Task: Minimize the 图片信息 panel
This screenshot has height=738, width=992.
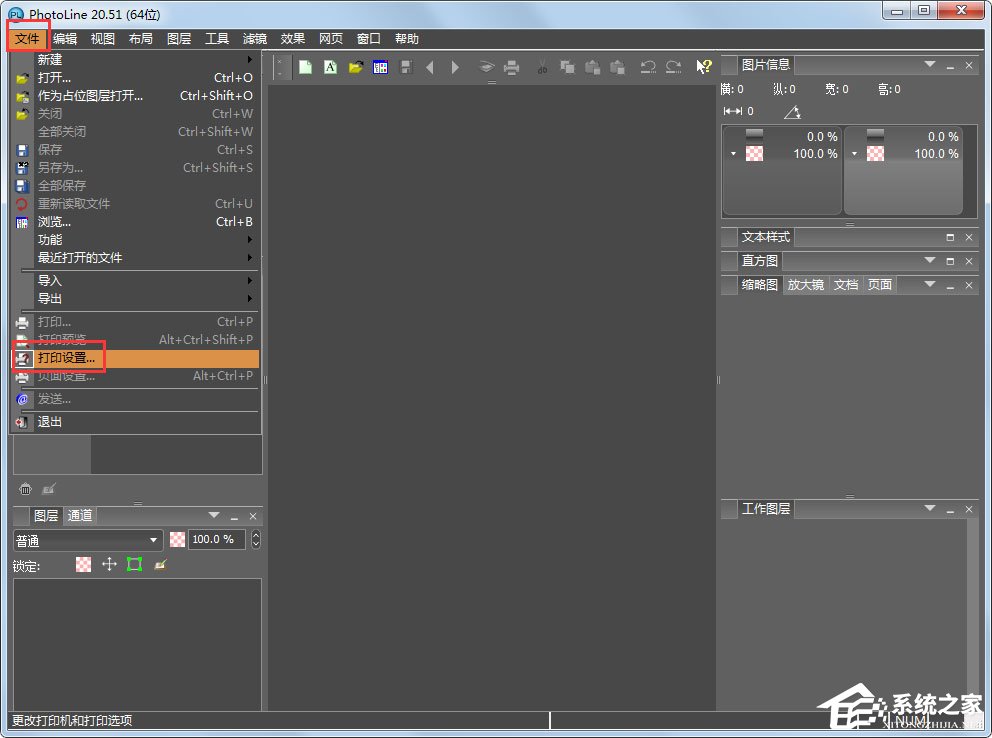Action: pyautogui.click(x=950, y=65)
